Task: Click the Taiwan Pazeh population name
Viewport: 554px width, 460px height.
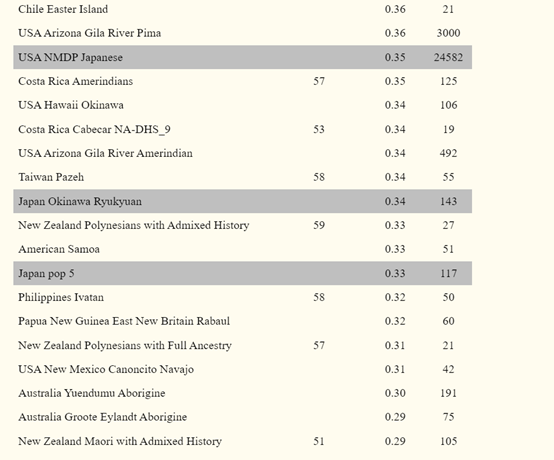Action: [x=51, y=177]
